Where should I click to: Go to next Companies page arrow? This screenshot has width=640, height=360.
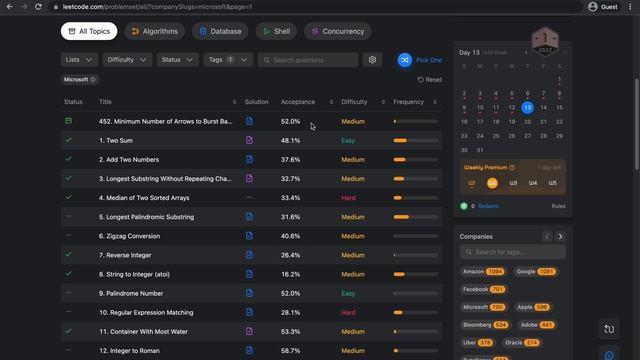pos(560,236)
